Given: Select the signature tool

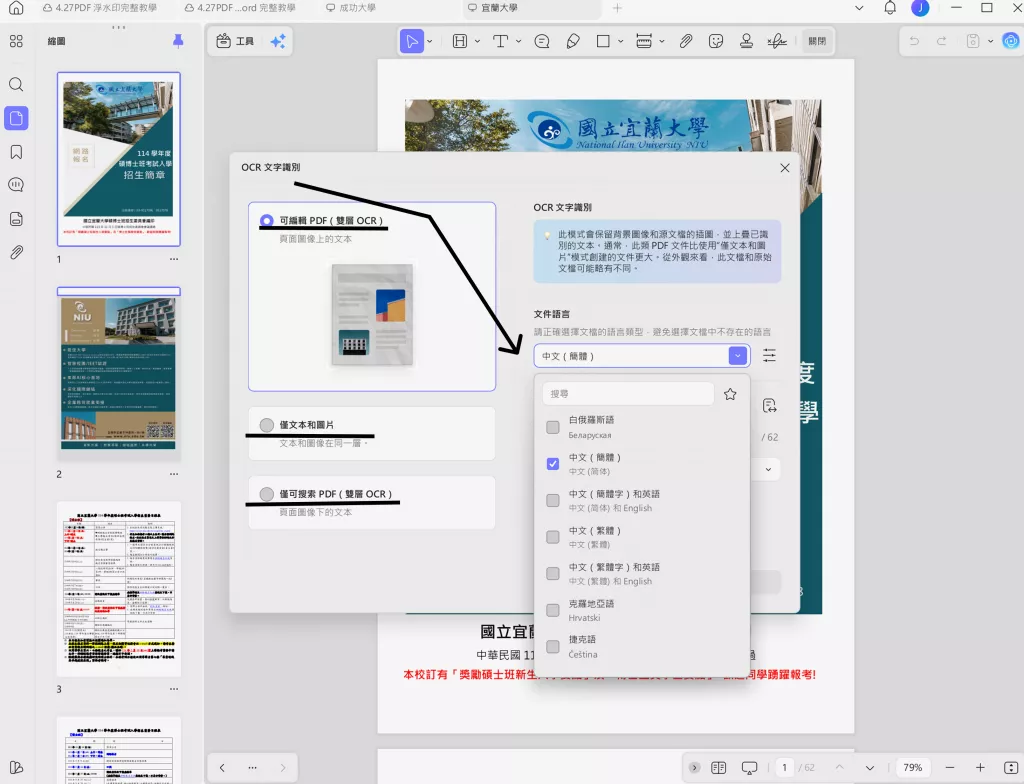Looking at the screenshot, I should pos(776,41).
